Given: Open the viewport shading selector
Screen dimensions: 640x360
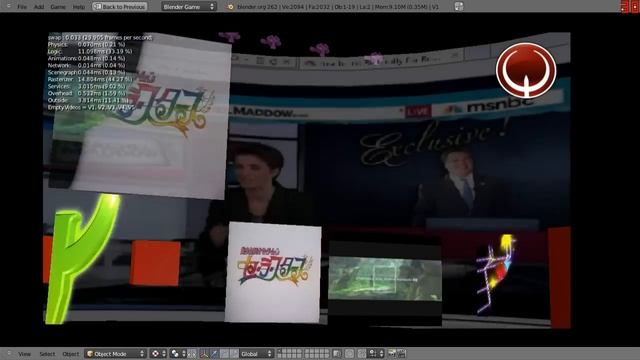Looking at the screenshot, I should [x=158, y=354].
